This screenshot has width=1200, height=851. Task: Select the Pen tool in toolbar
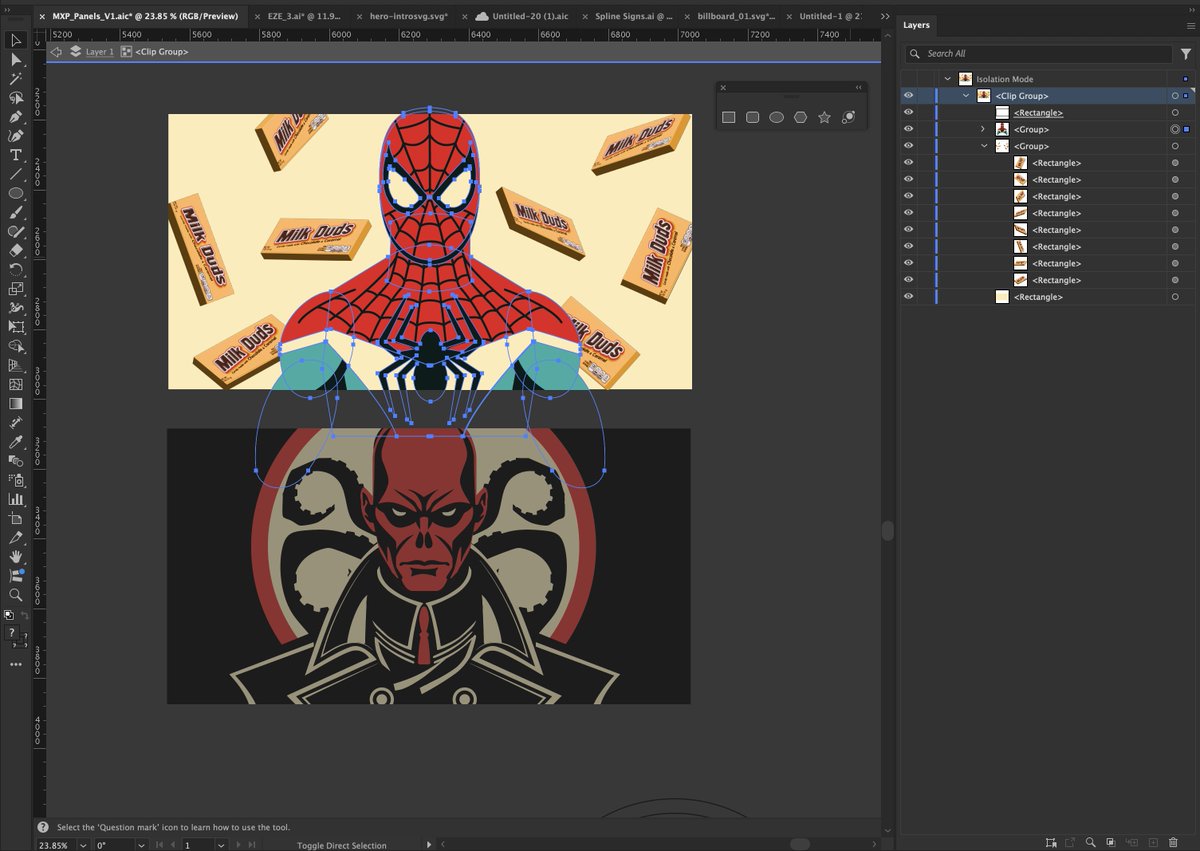point(16,117)
